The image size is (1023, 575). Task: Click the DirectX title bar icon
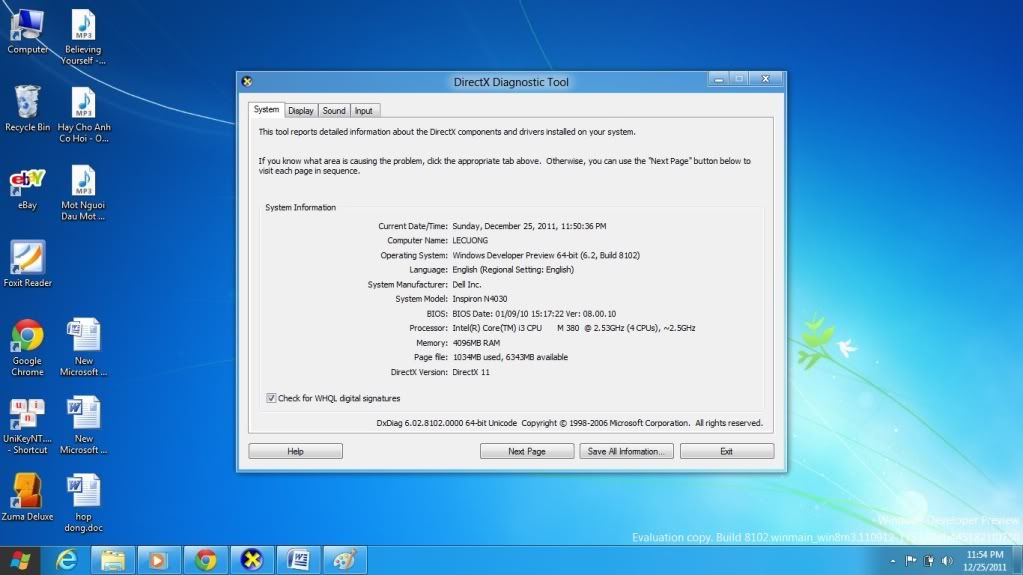click(x=247, y=82)
